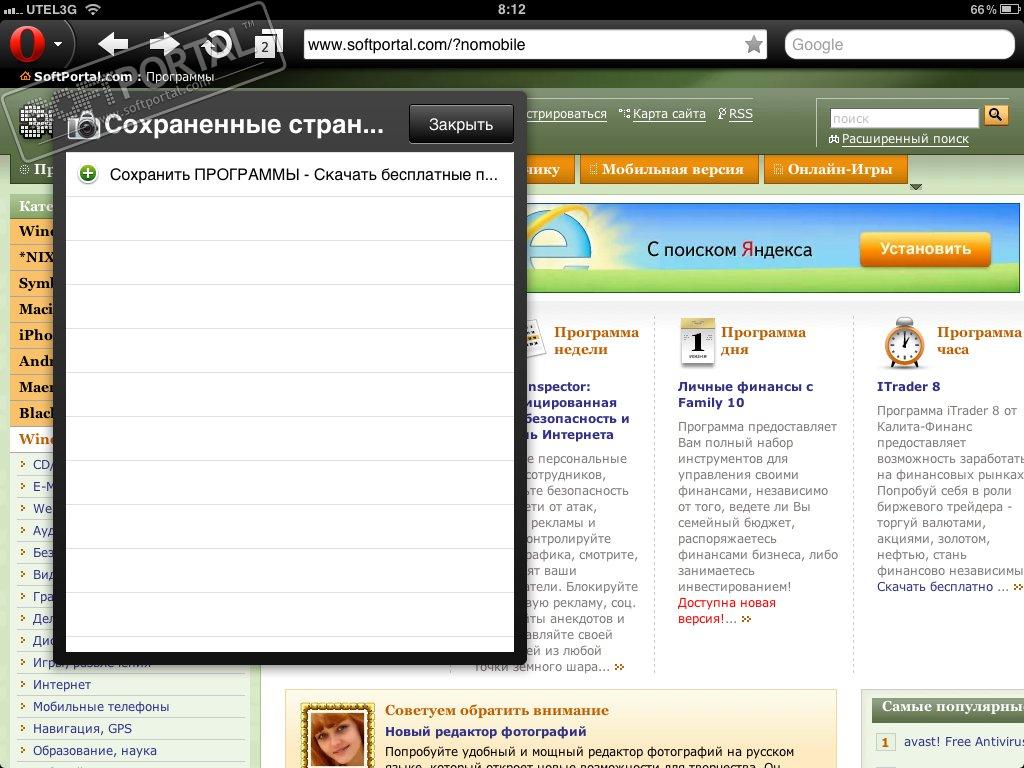Close the saved pages popup with Закрыть
Viewport: 1024px width, 768px height.
(461, 124)
